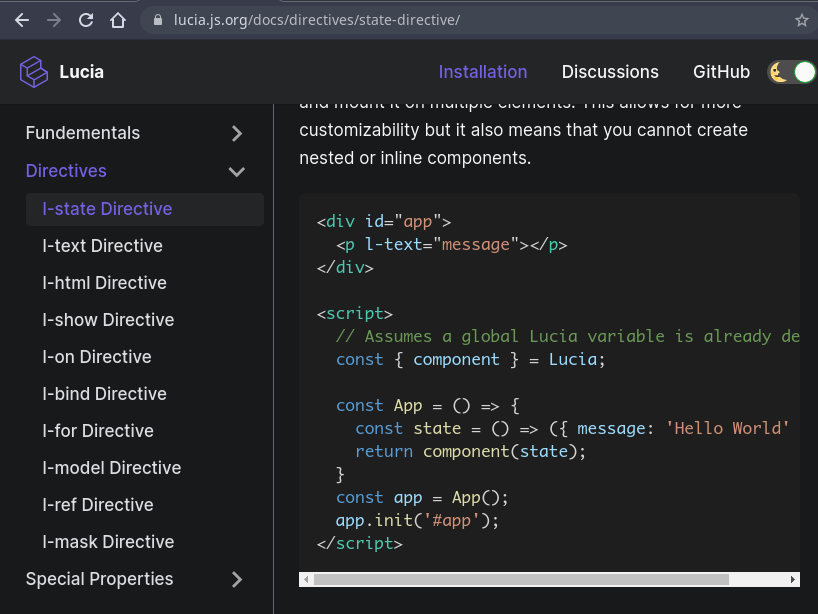This screenshot has height=614, width=818.
Task: Go forward in browser history
Action: pyautogui.click(x=54, y=20)
